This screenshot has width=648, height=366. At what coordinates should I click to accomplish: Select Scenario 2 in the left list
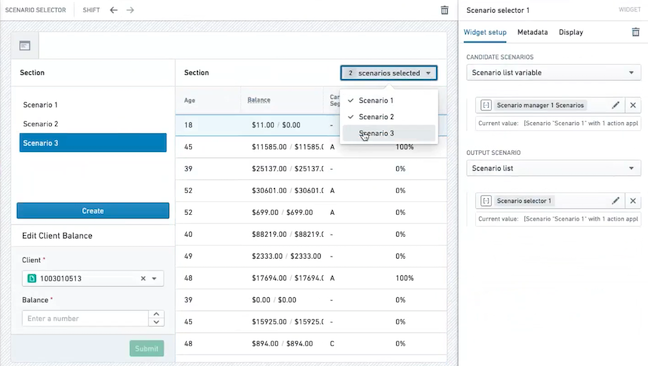(x=93, y=124)
